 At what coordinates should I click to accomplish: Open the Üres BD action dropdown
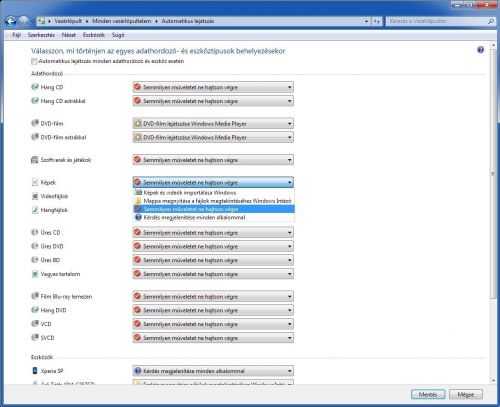(213, 260)
